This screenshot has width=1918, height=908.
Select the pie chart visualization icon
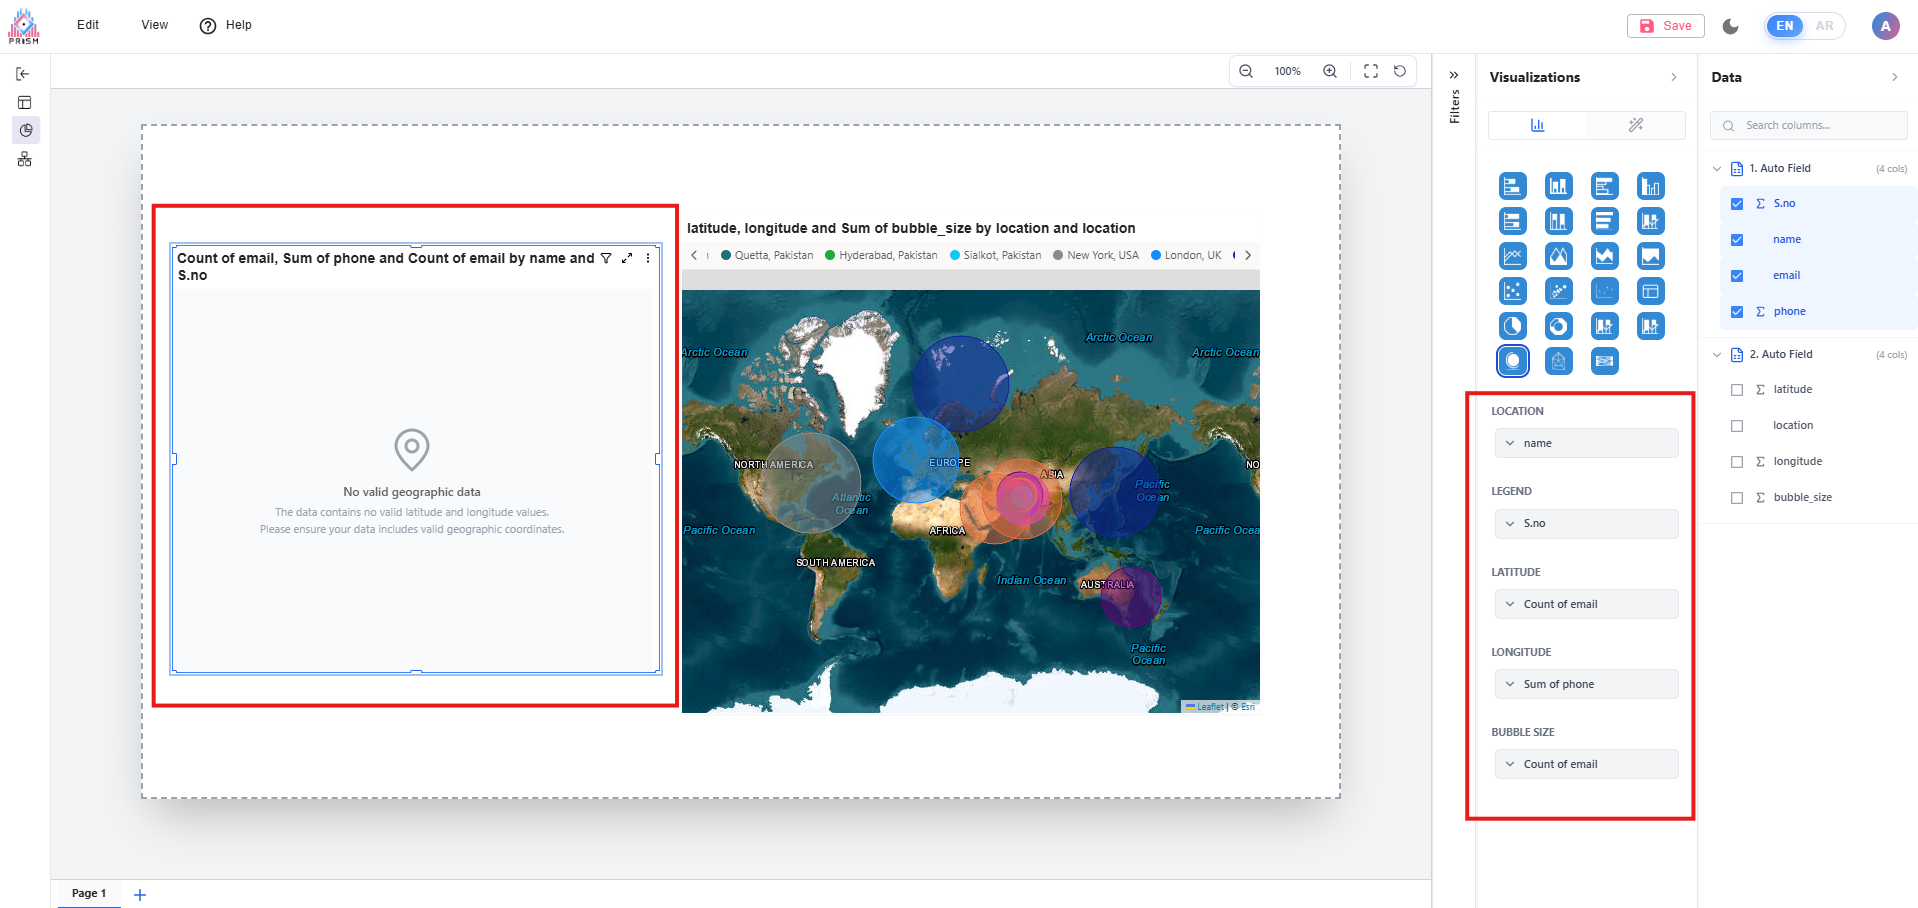point(1512,326)
